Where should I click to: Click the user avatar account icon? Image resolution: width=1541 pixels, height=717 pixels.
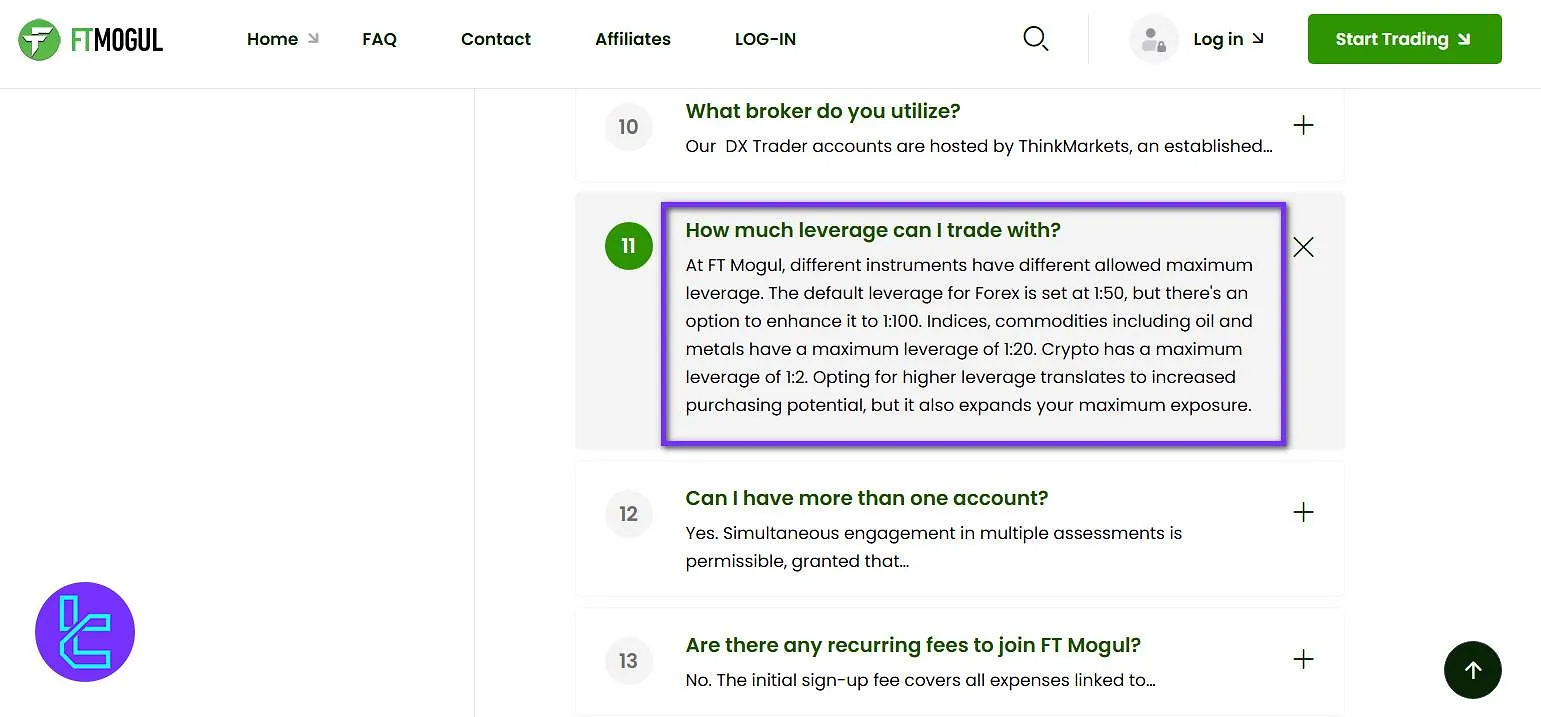pos(1153,38)
